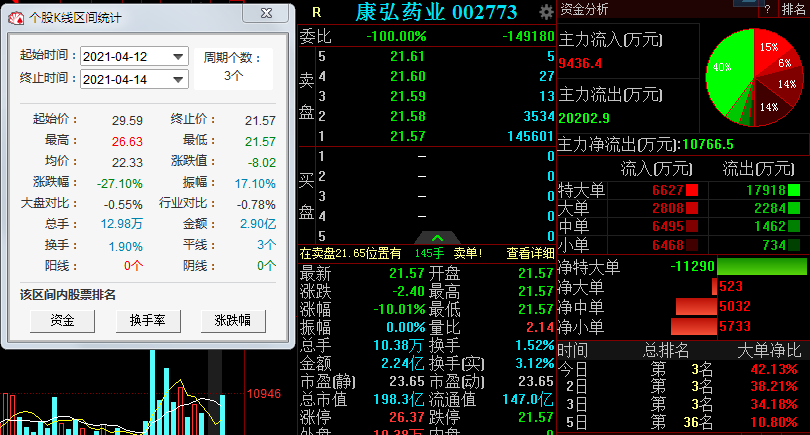Click the 主力流出 value 20202.9
This screenshot has width=810, height=435.
(584, 118)
